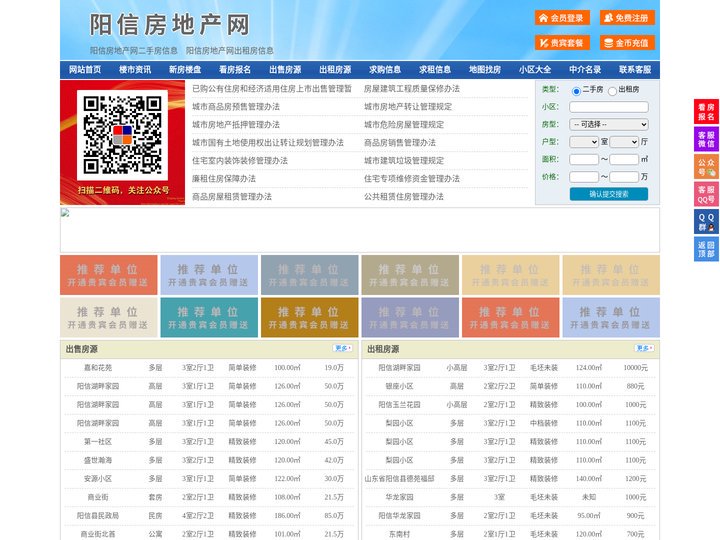Open the 住宅室内装饰装修管理办法 link
This screenshot has height=540, width=720.
(x=240, y=161)
